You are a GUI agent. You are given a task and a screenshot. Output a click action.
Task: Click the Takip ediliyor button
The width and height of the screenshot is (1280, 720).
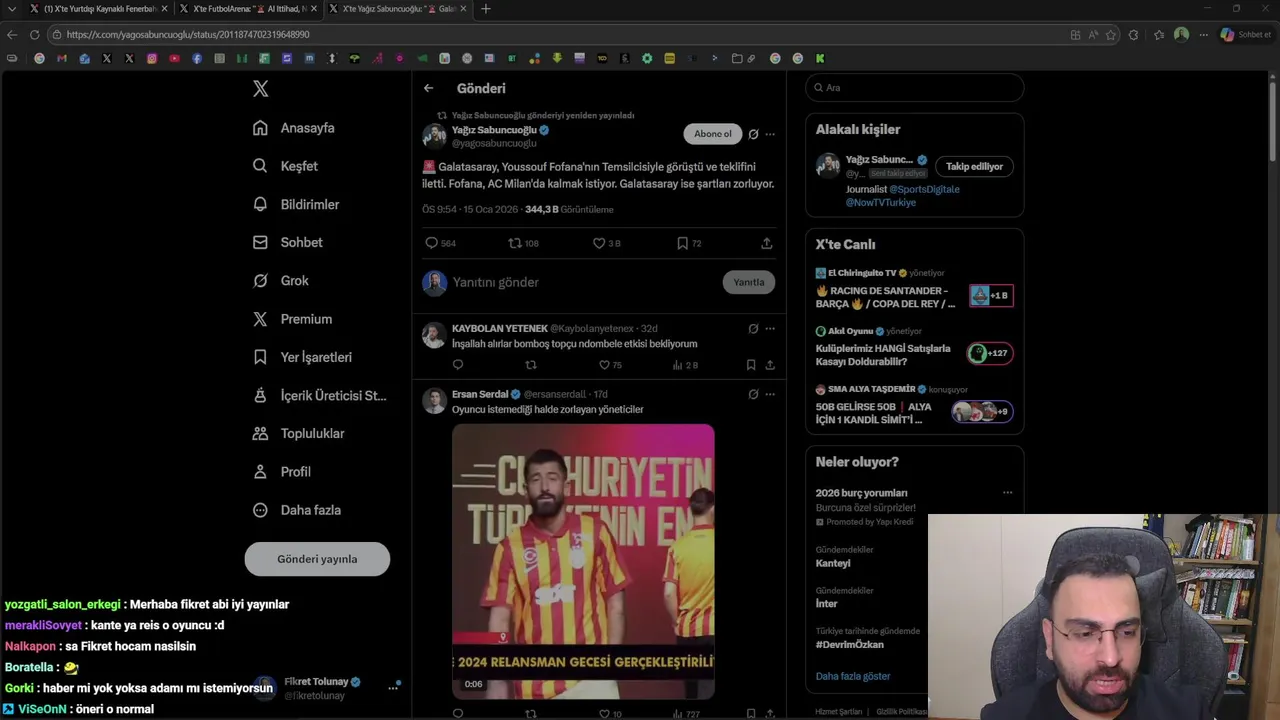pyautogui.click(x=974, y=166)
